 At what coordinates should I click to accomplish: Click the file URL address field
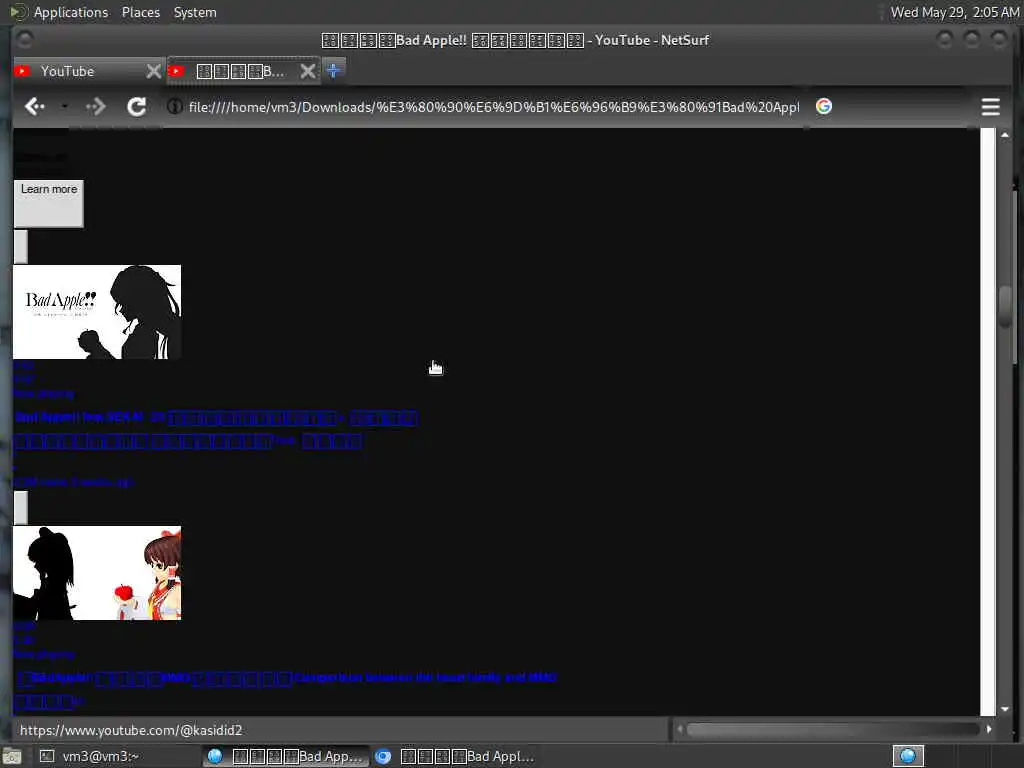pyautogui.click(x=493, y=107)
